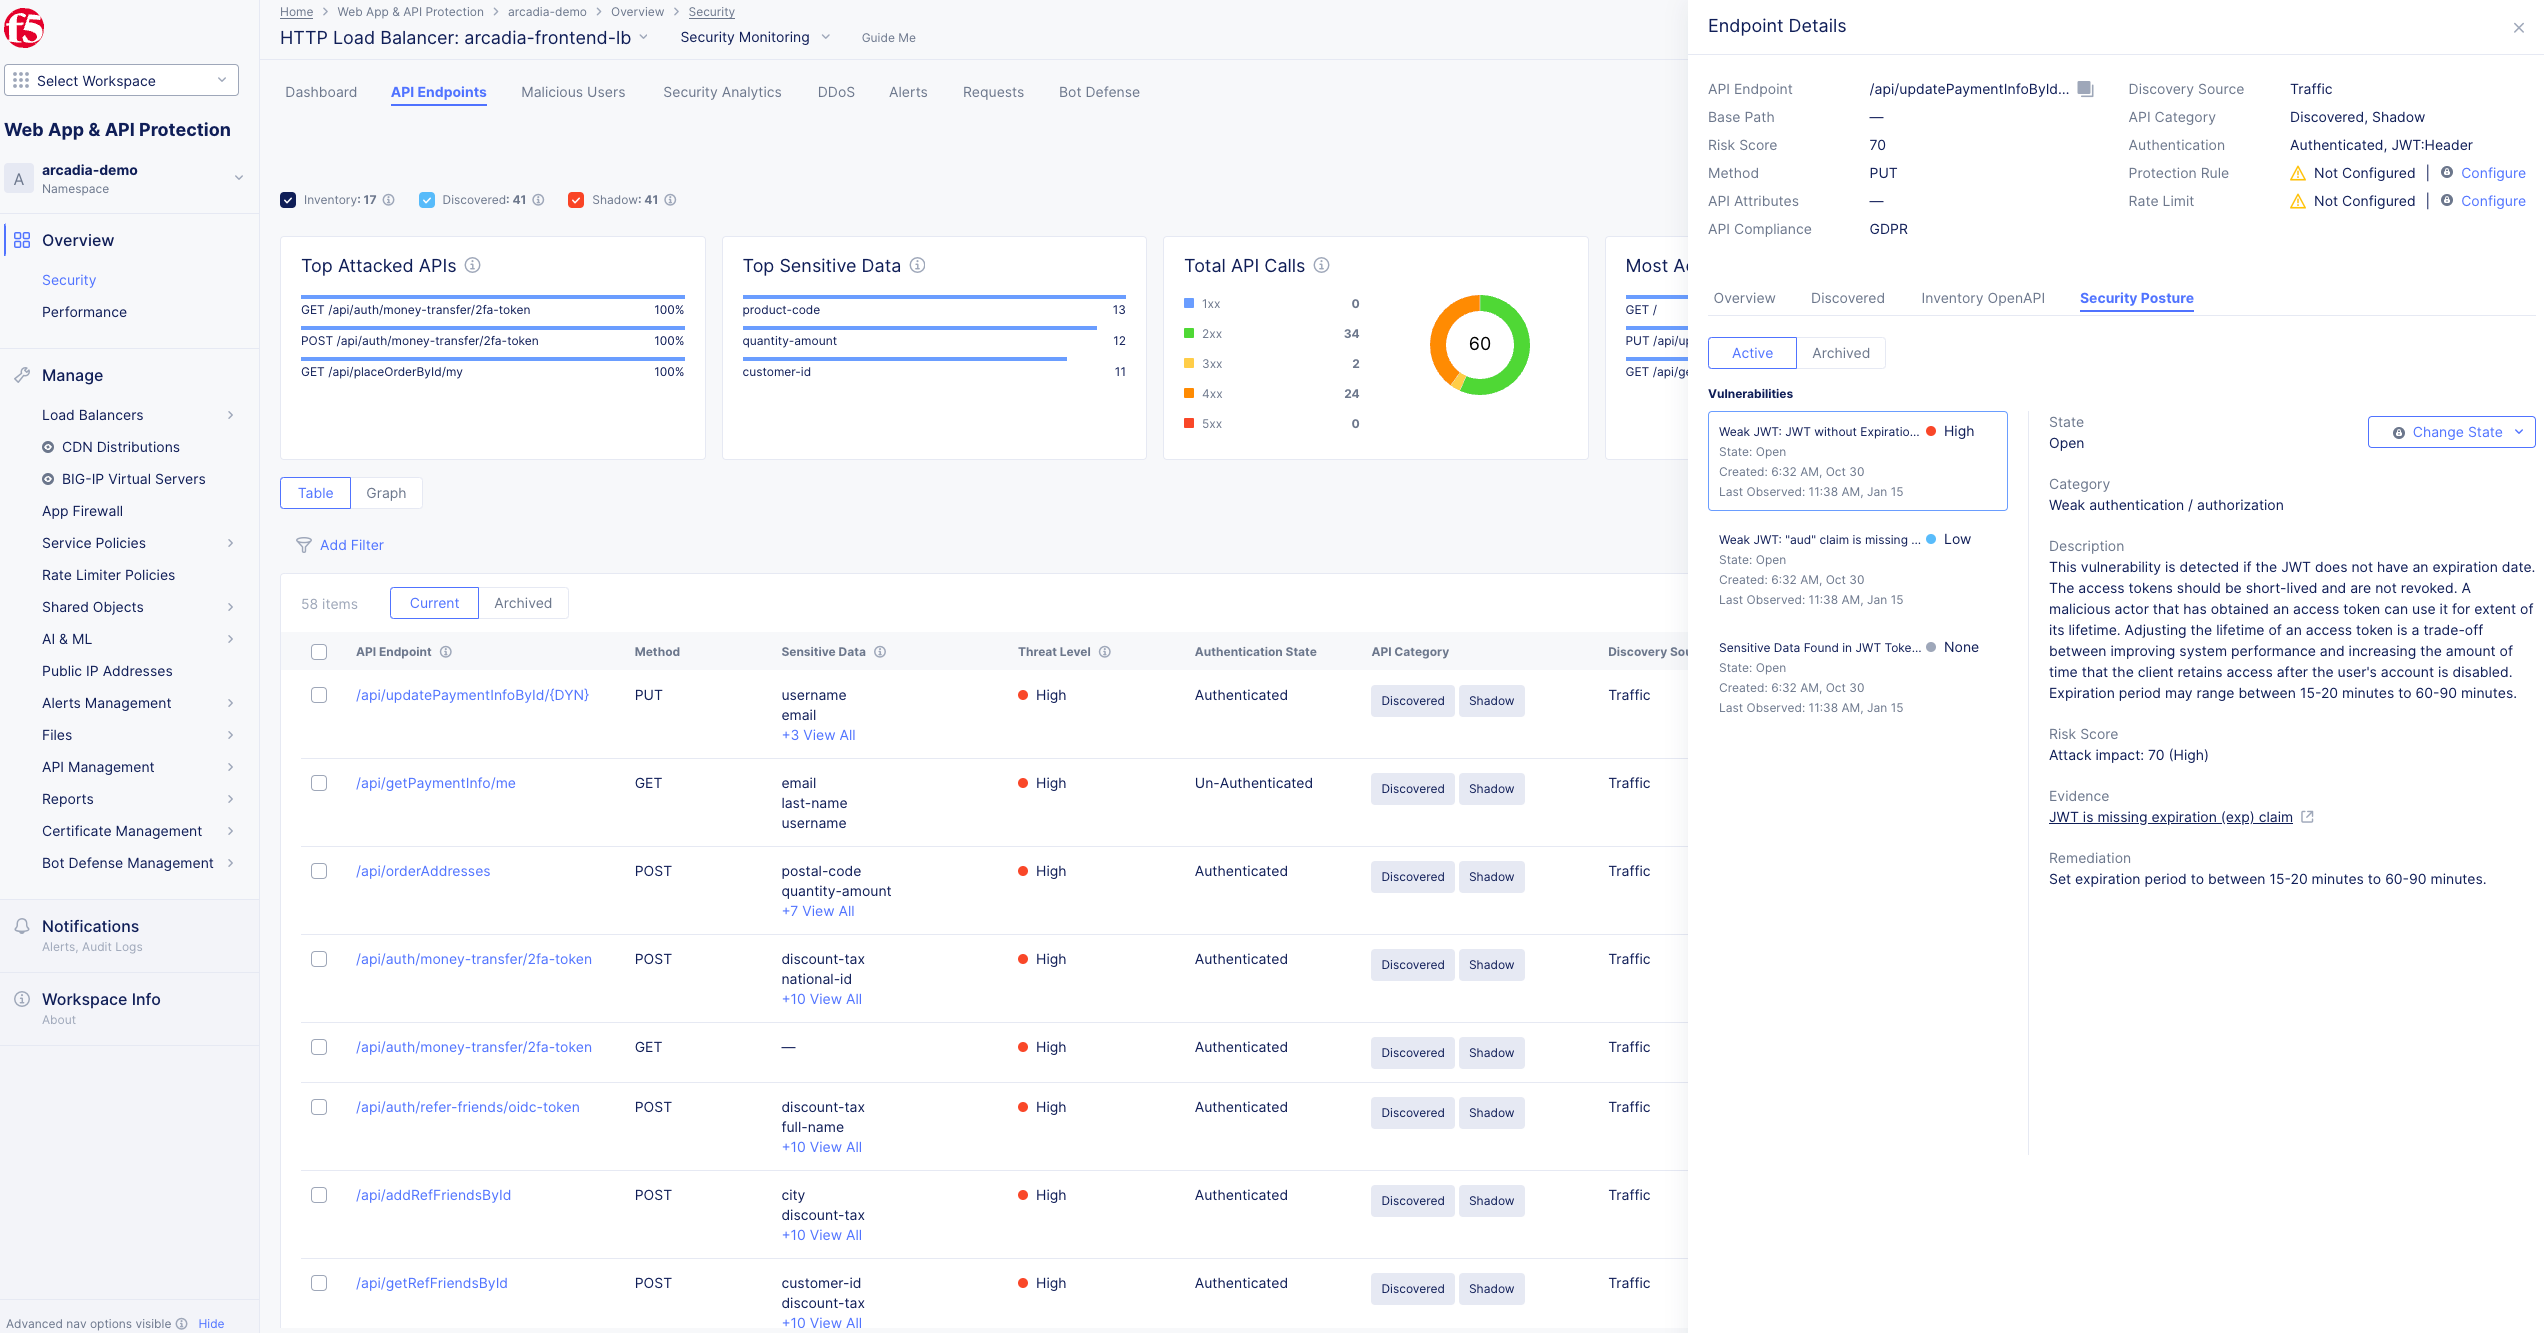The image size is (2544, 1333).
Task: Open info icon beside Top Attacked APIs
Action: (473, 265)
